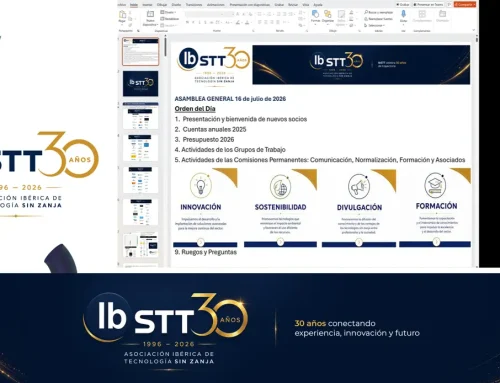This screenshot has width=500, height=383.
Task: Click Reemplazar fuentes in Edición group
Action: point(378,19)
